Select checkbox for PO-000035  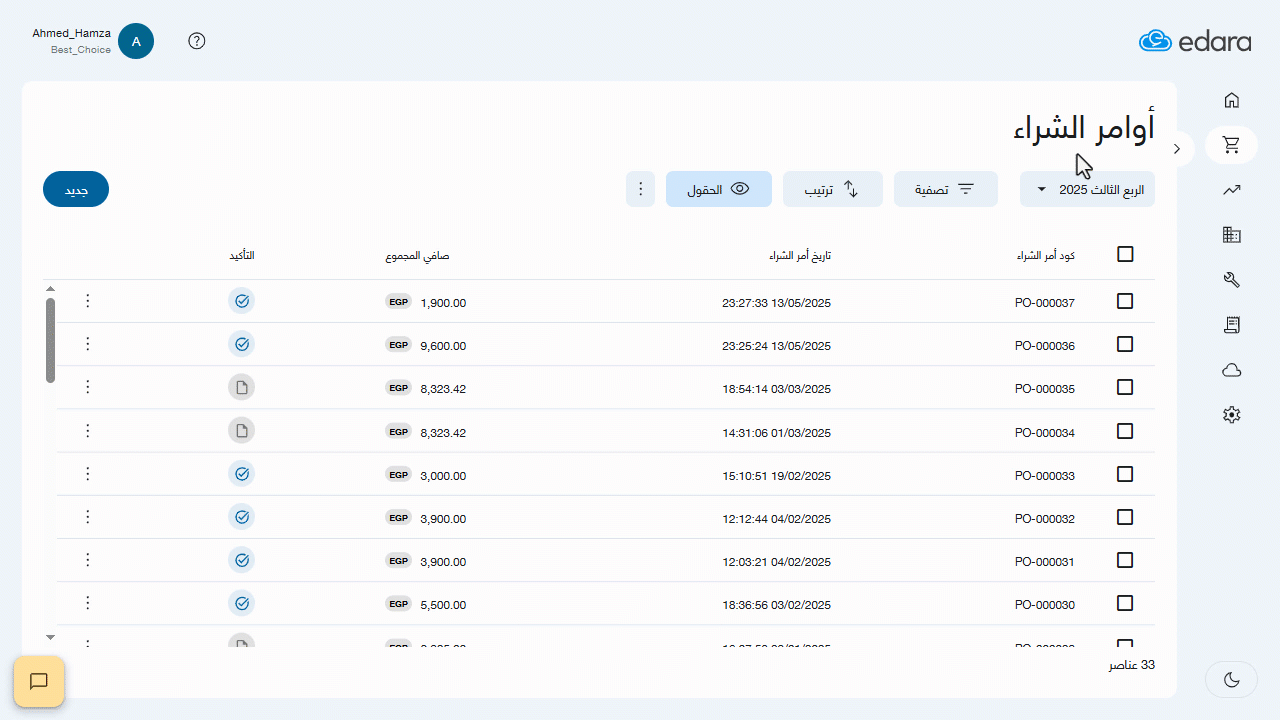click(1125, 387)
